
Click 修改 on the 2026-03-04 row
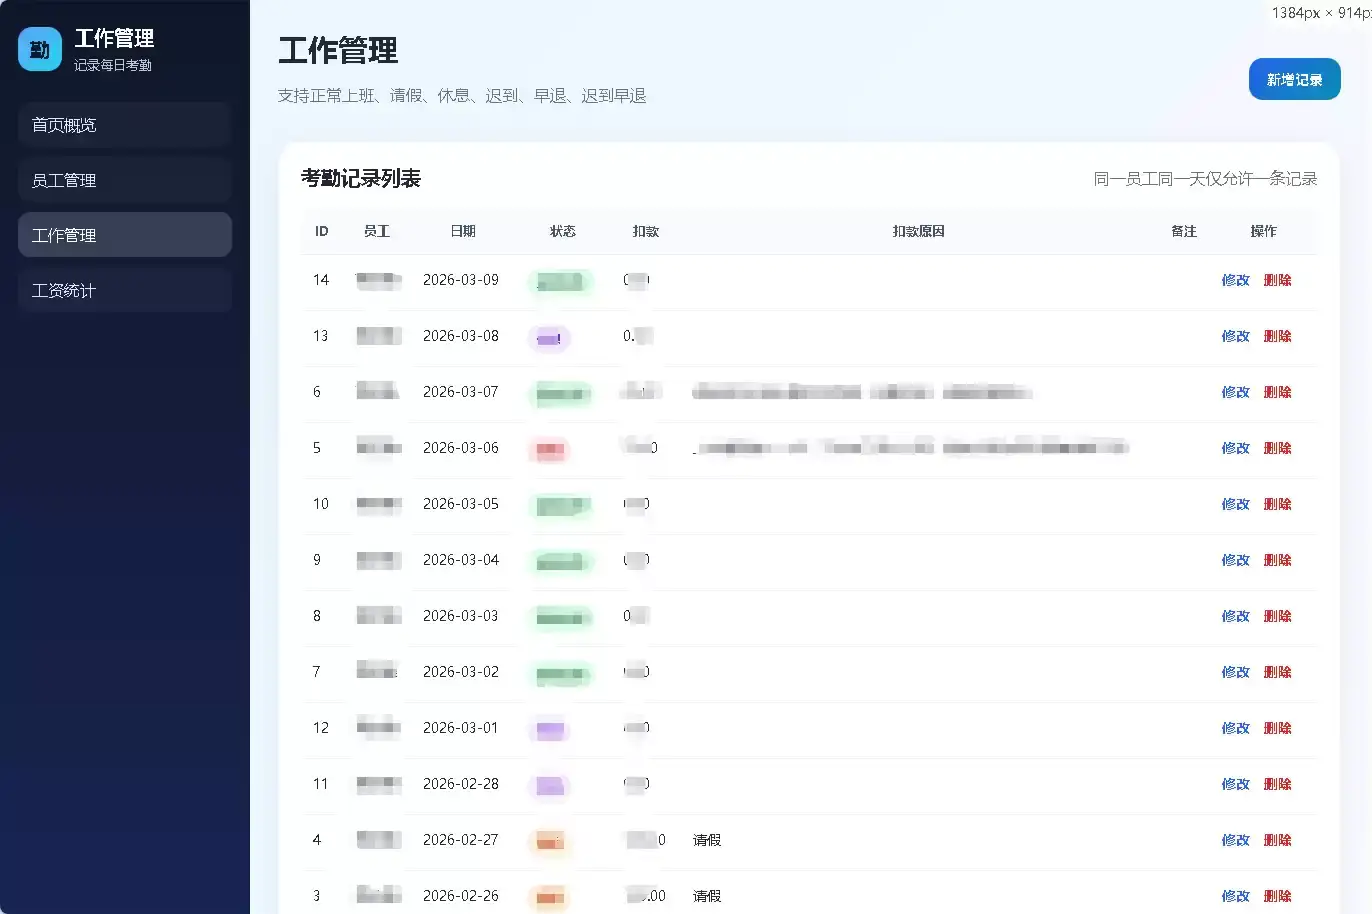click(1235, 560)
